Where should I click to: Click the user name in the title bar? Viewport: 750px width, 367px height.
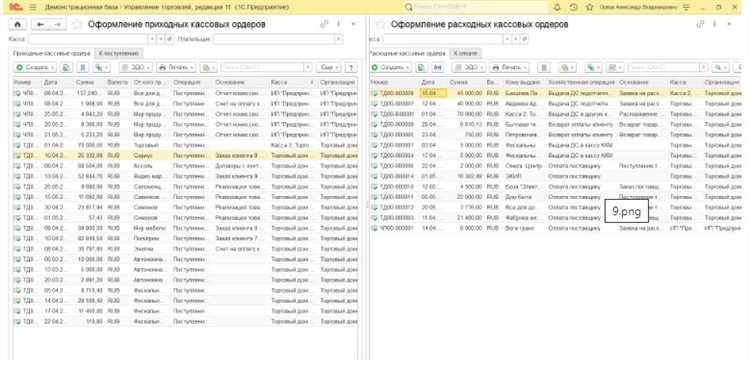638,7
